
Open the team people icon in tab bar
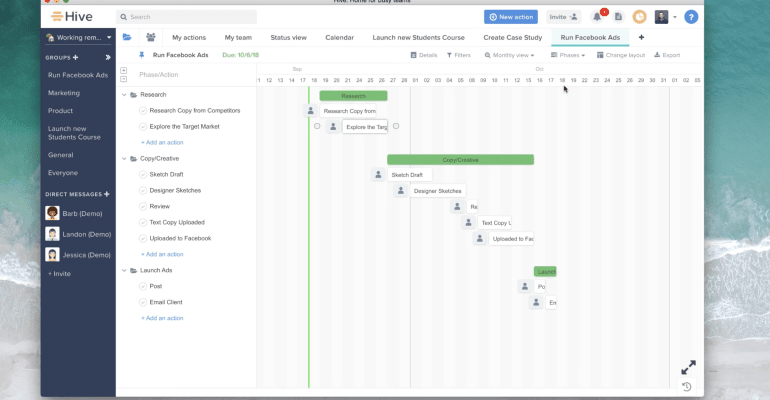(x=151, y=37)
